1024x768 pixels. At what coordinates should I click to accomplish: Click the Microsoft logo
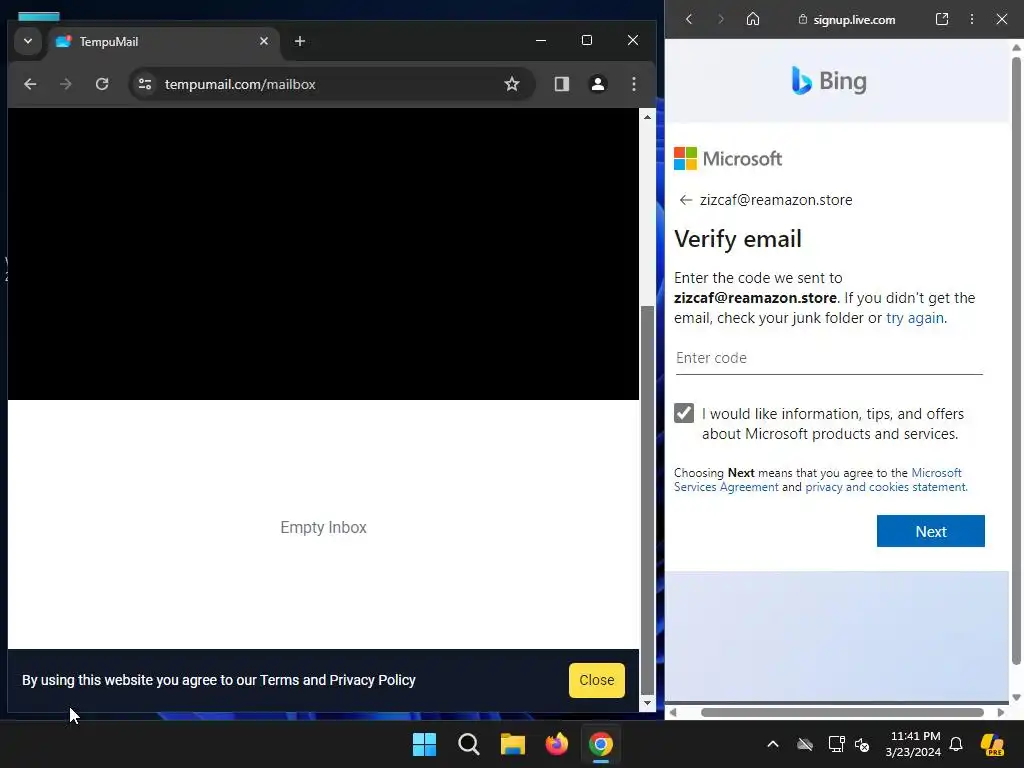click(x=728, y=159)
